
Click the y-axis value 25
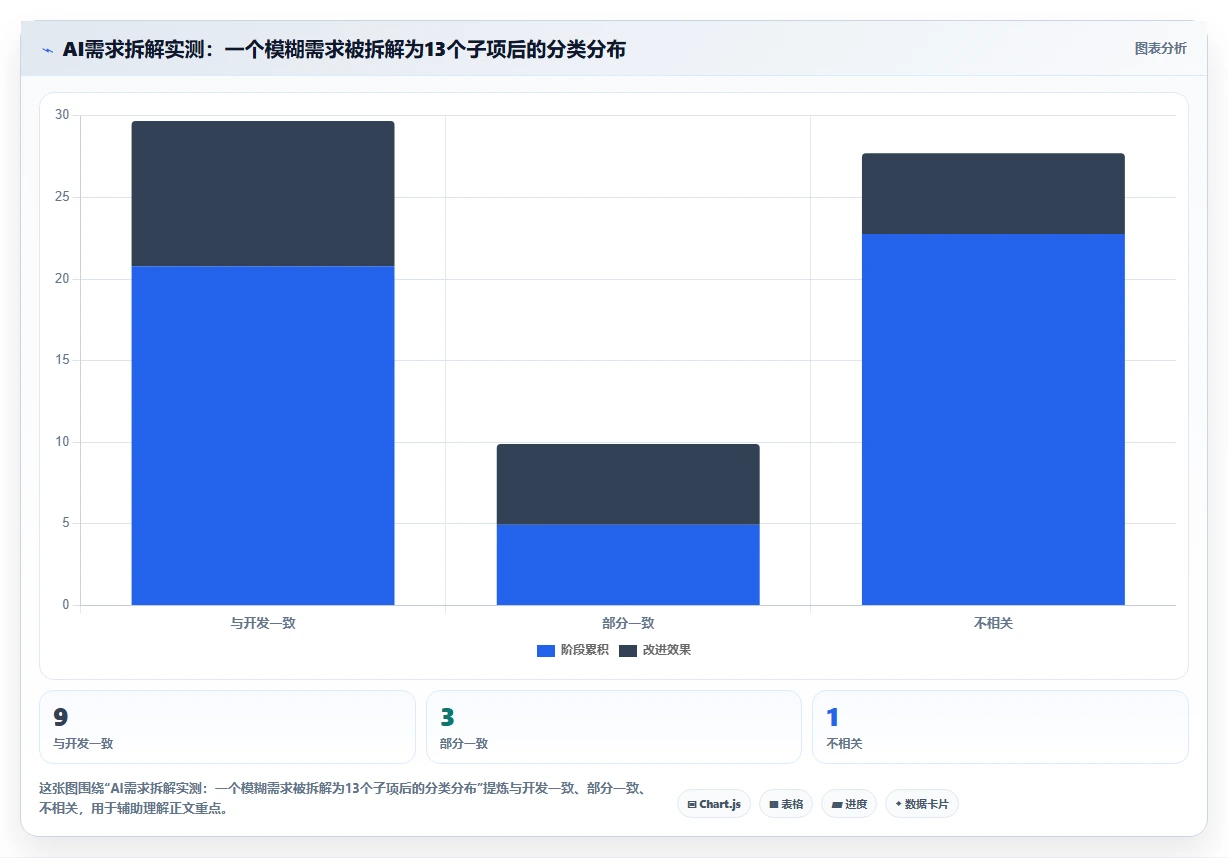point(62,197)
